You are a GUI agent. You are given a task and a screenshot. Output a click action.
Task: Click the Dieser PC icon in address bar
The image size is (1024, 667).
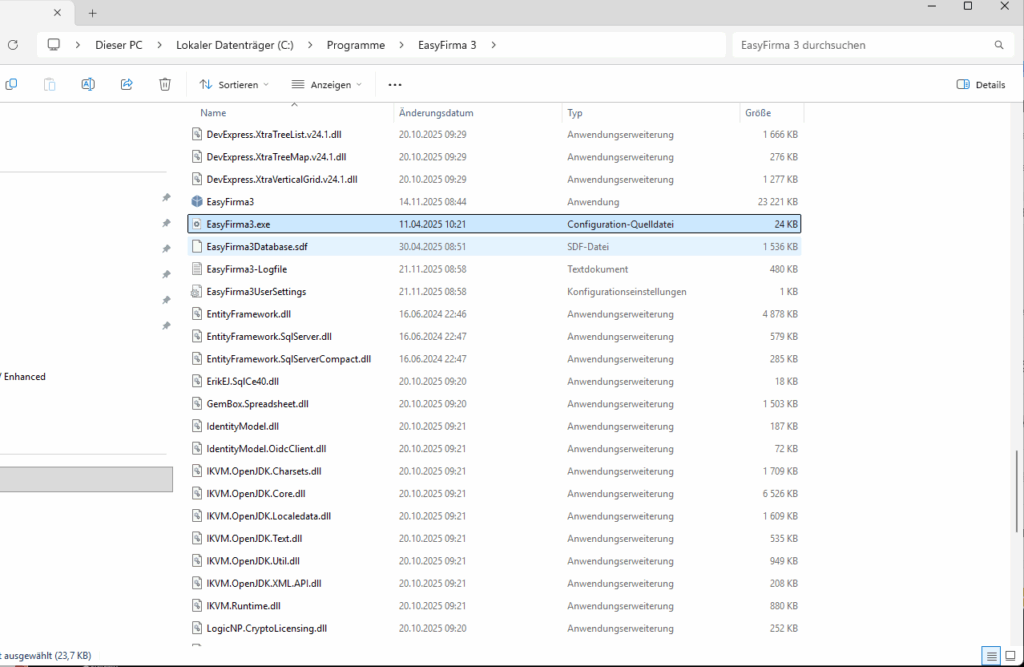[x=53, y=44]
